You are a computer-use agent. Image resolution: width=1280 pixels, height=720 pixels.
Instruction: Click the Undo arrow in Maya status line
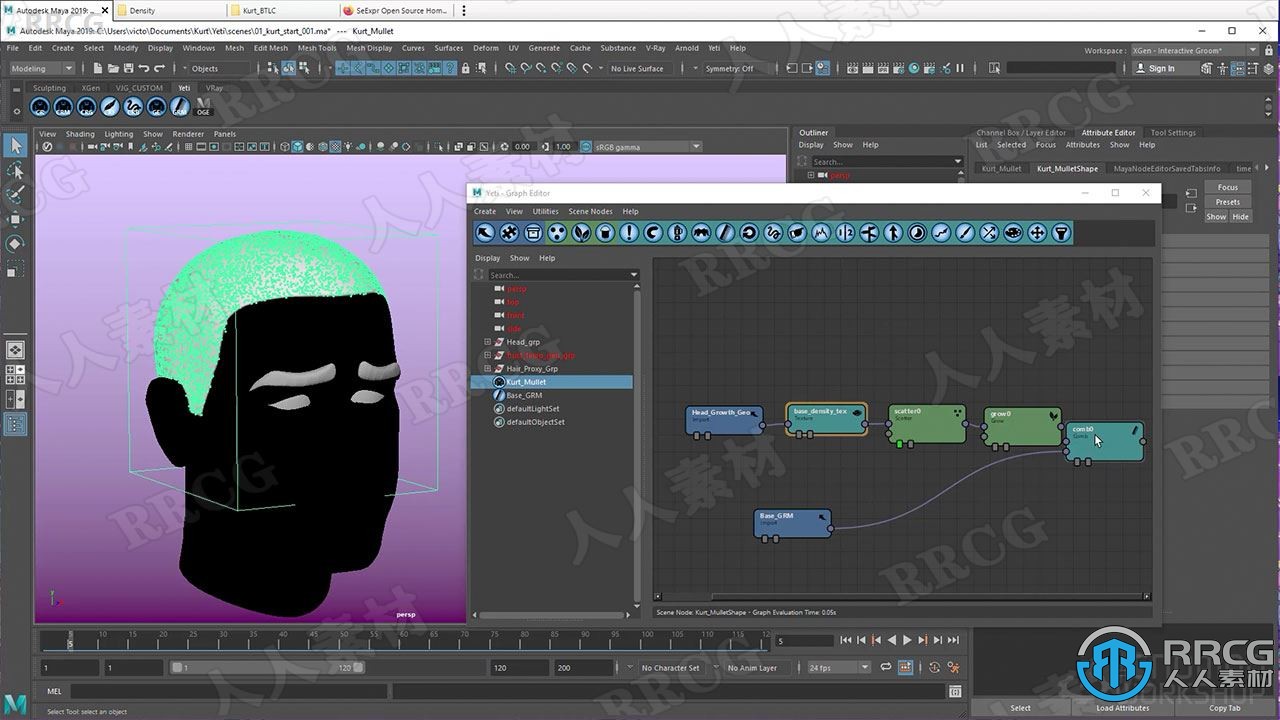(x=144, y=68)
